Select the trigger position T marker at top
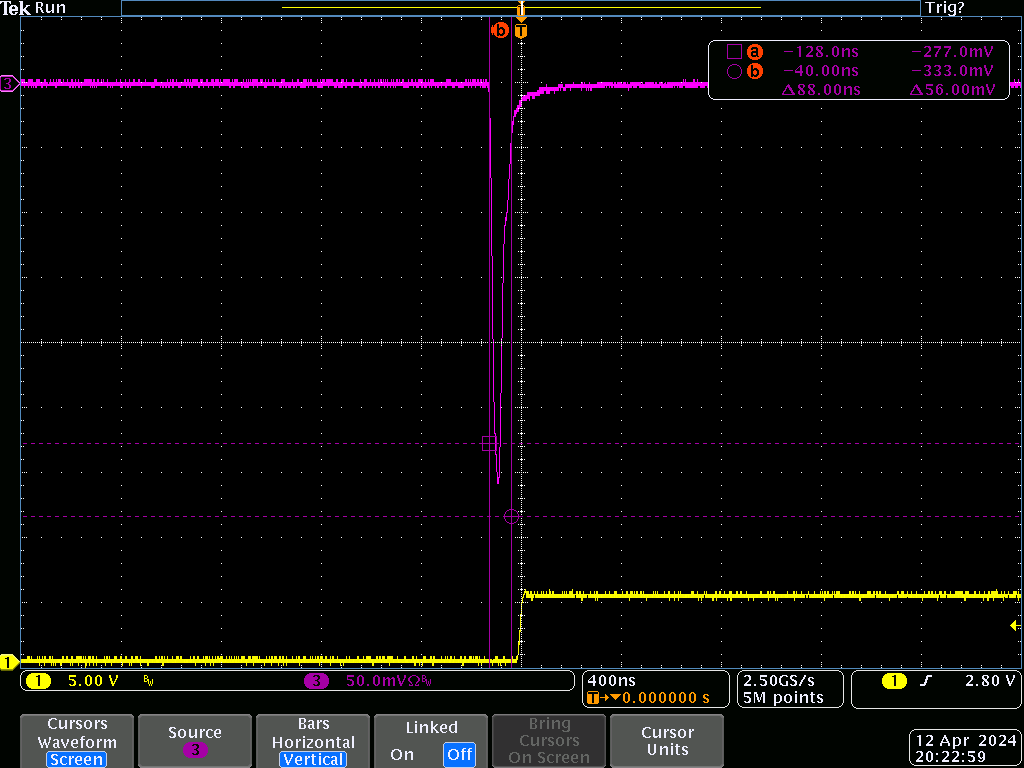The width and height of the screenshot is (1024, 768). [x=521, y=31]
